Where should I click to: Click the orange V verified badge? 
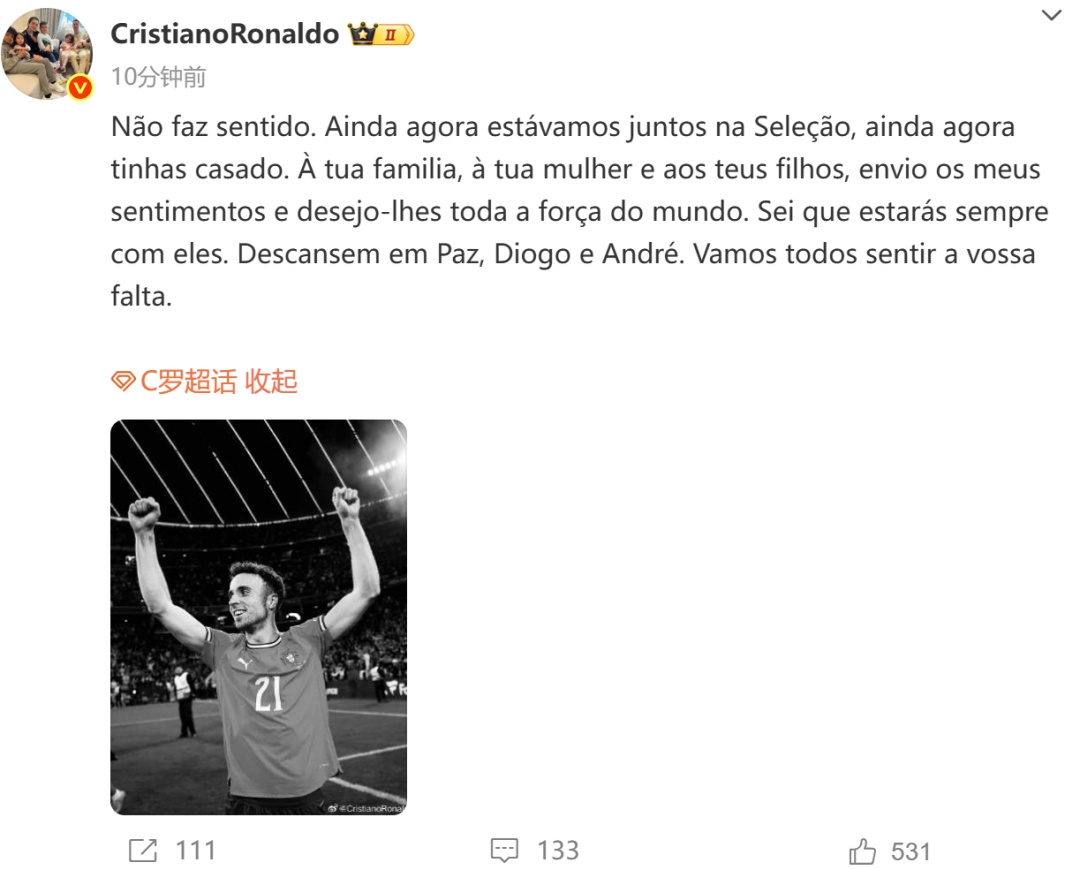[x=81, y=87]
